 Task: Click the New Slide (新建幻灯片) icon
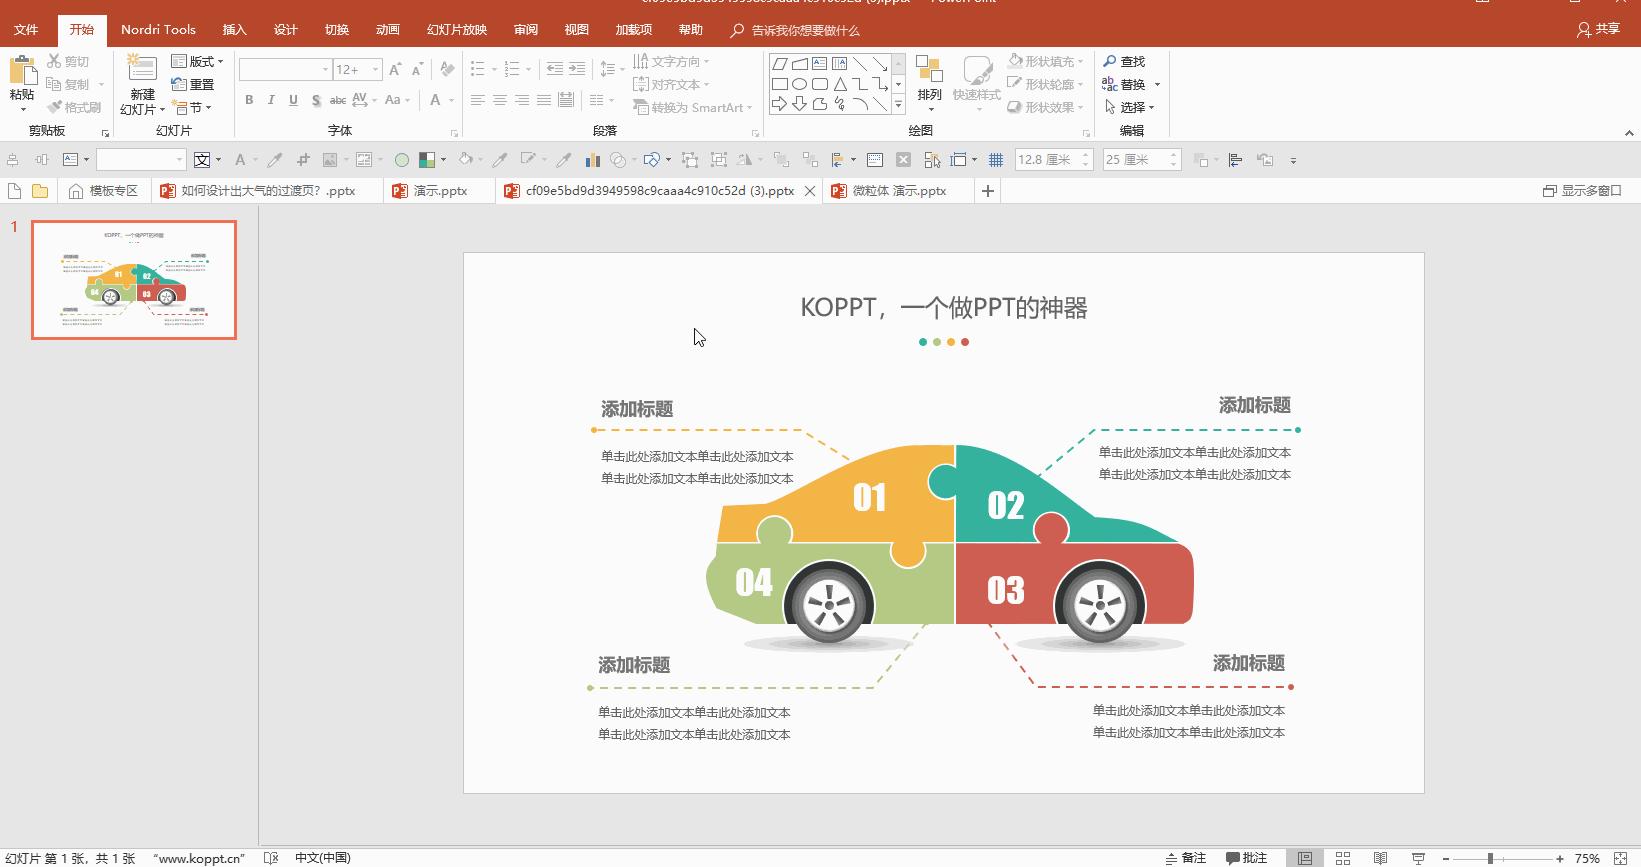tap(142, 70)
